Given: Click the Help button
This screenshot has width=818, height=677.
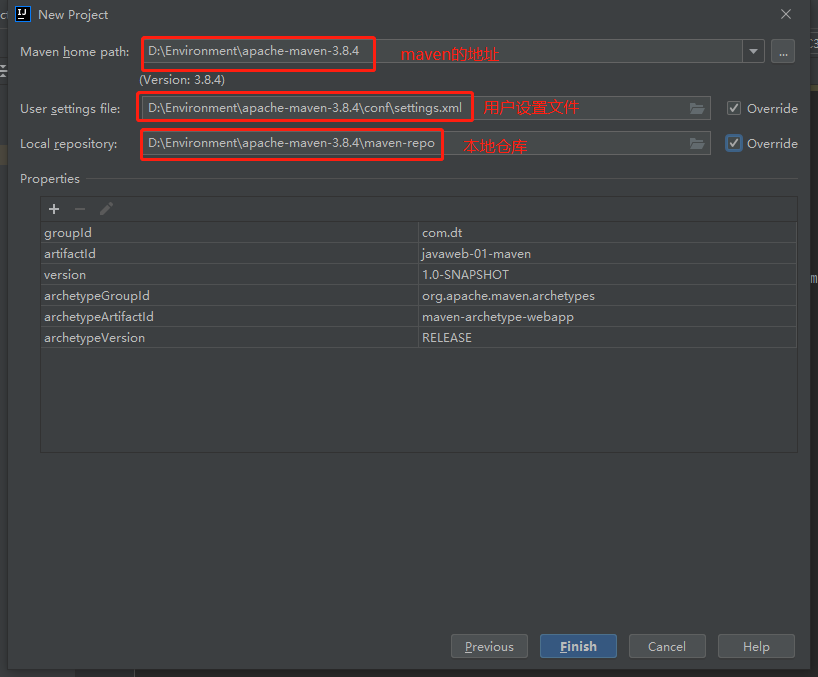Looking at the screenshot, I should [x=756, y=646].
